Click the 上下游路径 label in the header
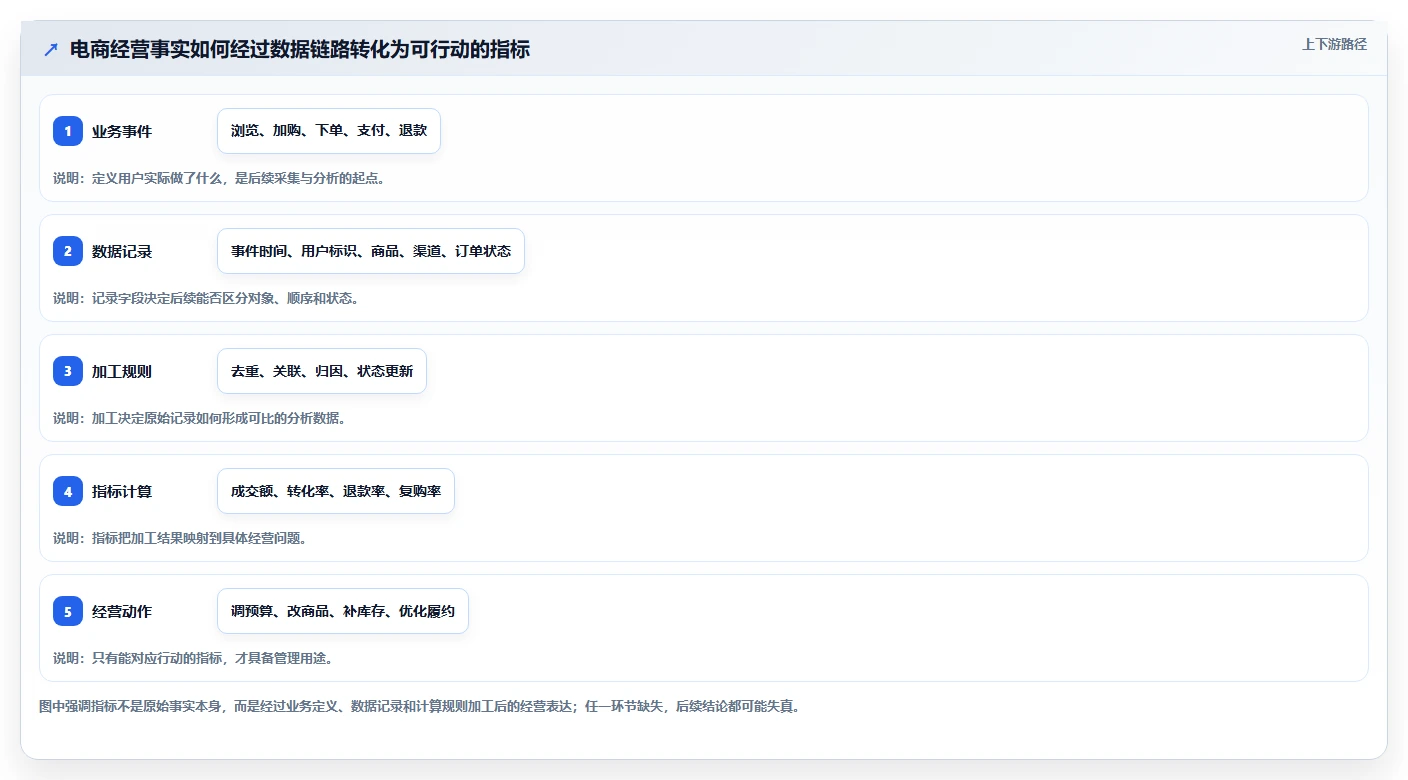 point(1334,45)
